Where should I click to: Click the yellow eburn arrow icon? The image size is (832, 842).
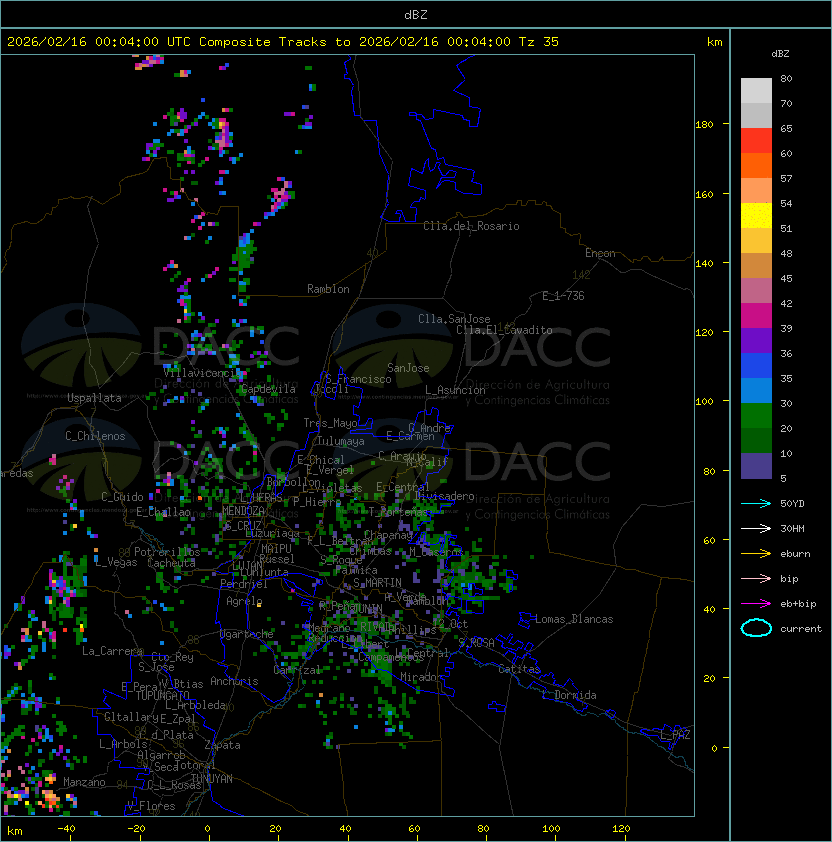point(756,554)
